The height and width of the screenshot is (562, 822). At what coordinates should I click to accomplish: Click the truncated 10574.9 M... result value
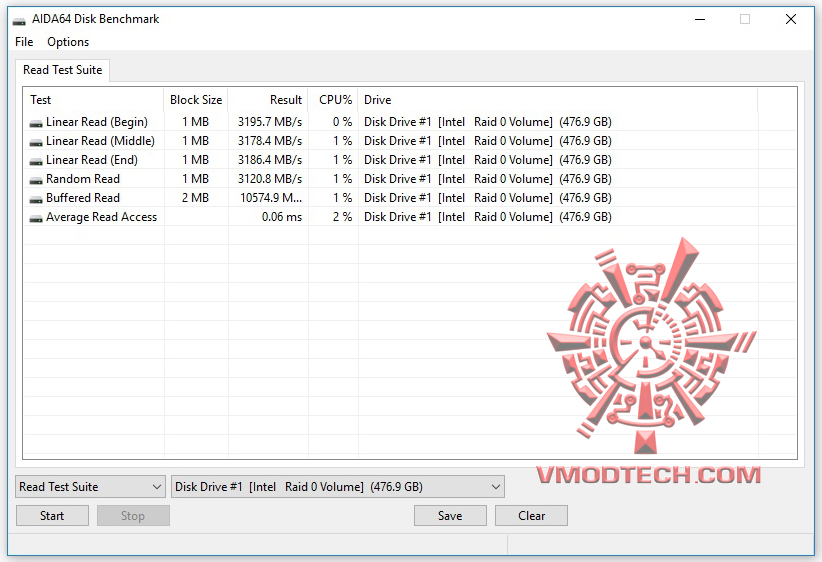pyautogui.click(x=271, y=198)
